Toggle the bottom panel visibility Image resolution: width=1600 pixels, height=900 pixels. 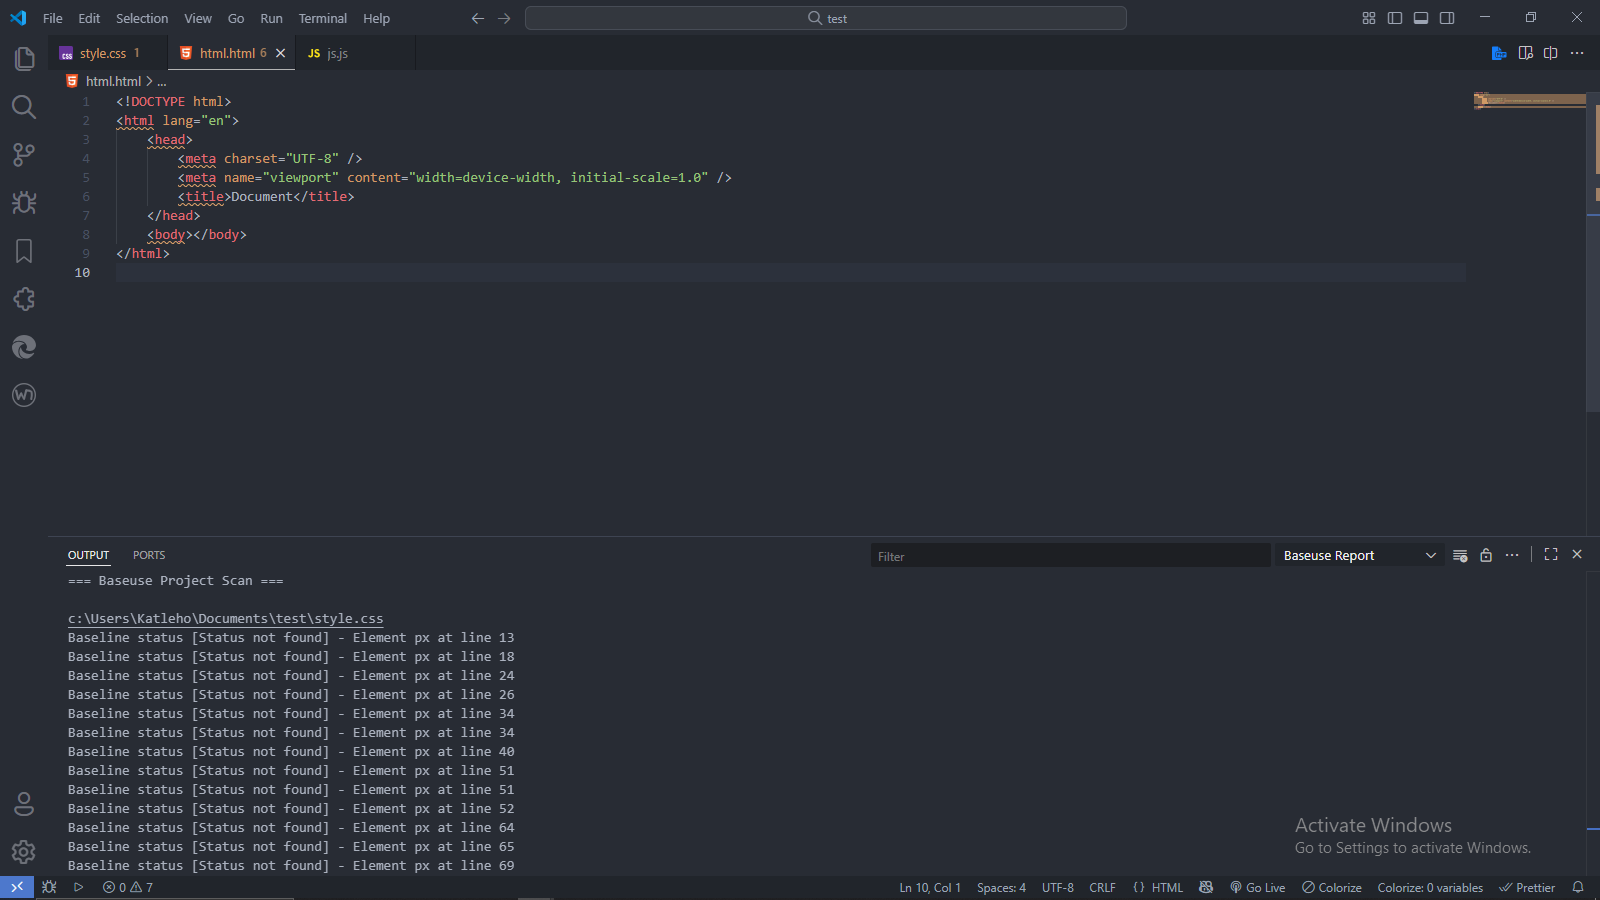pyautogui.click(x=1421, y=18)
